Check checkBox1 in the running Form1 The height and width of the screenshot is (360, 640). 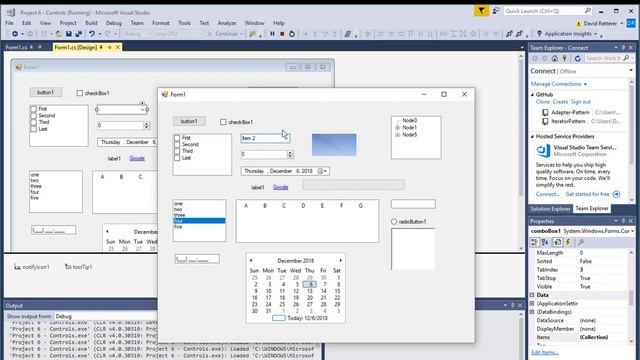(223, 122)
